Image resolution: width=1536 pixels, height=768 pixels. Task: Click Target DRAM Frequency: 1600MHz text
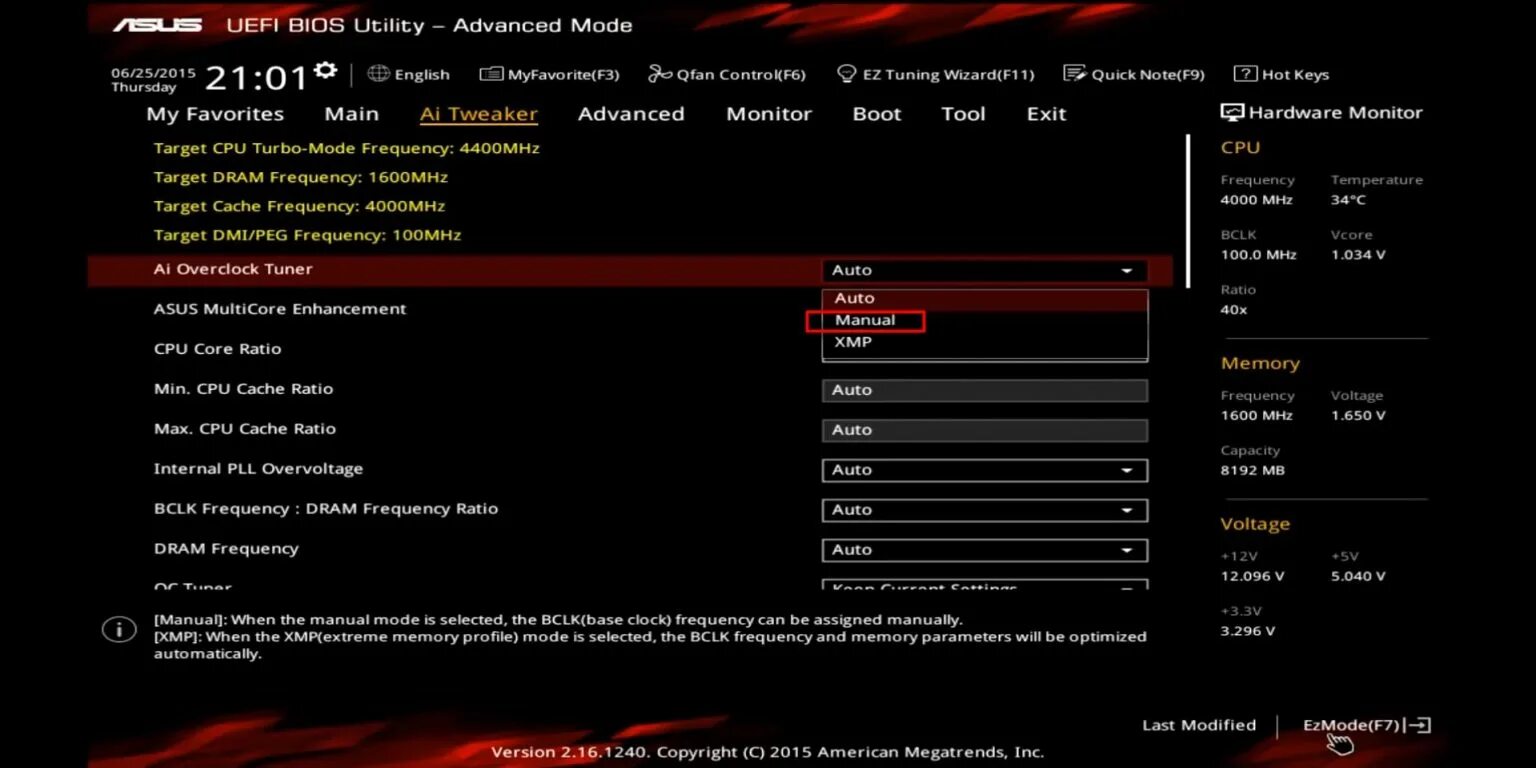pyautogui.click(x=300, y=177)
